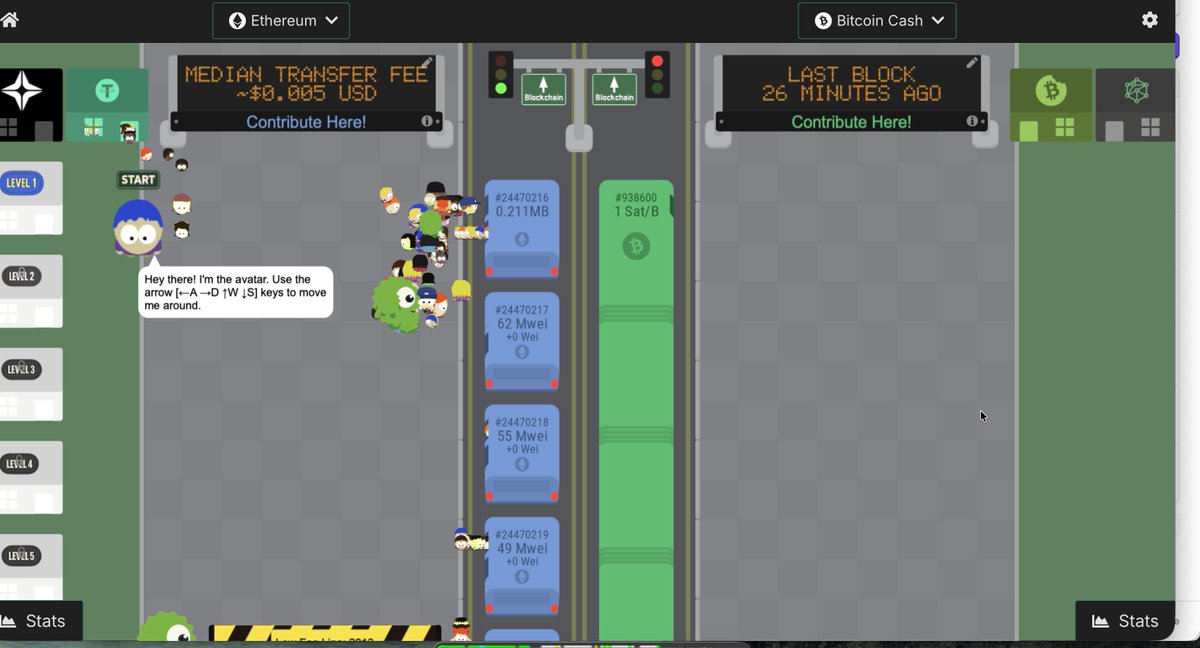Go to the home page icon

pyautogui.click(x=9, y=20)
